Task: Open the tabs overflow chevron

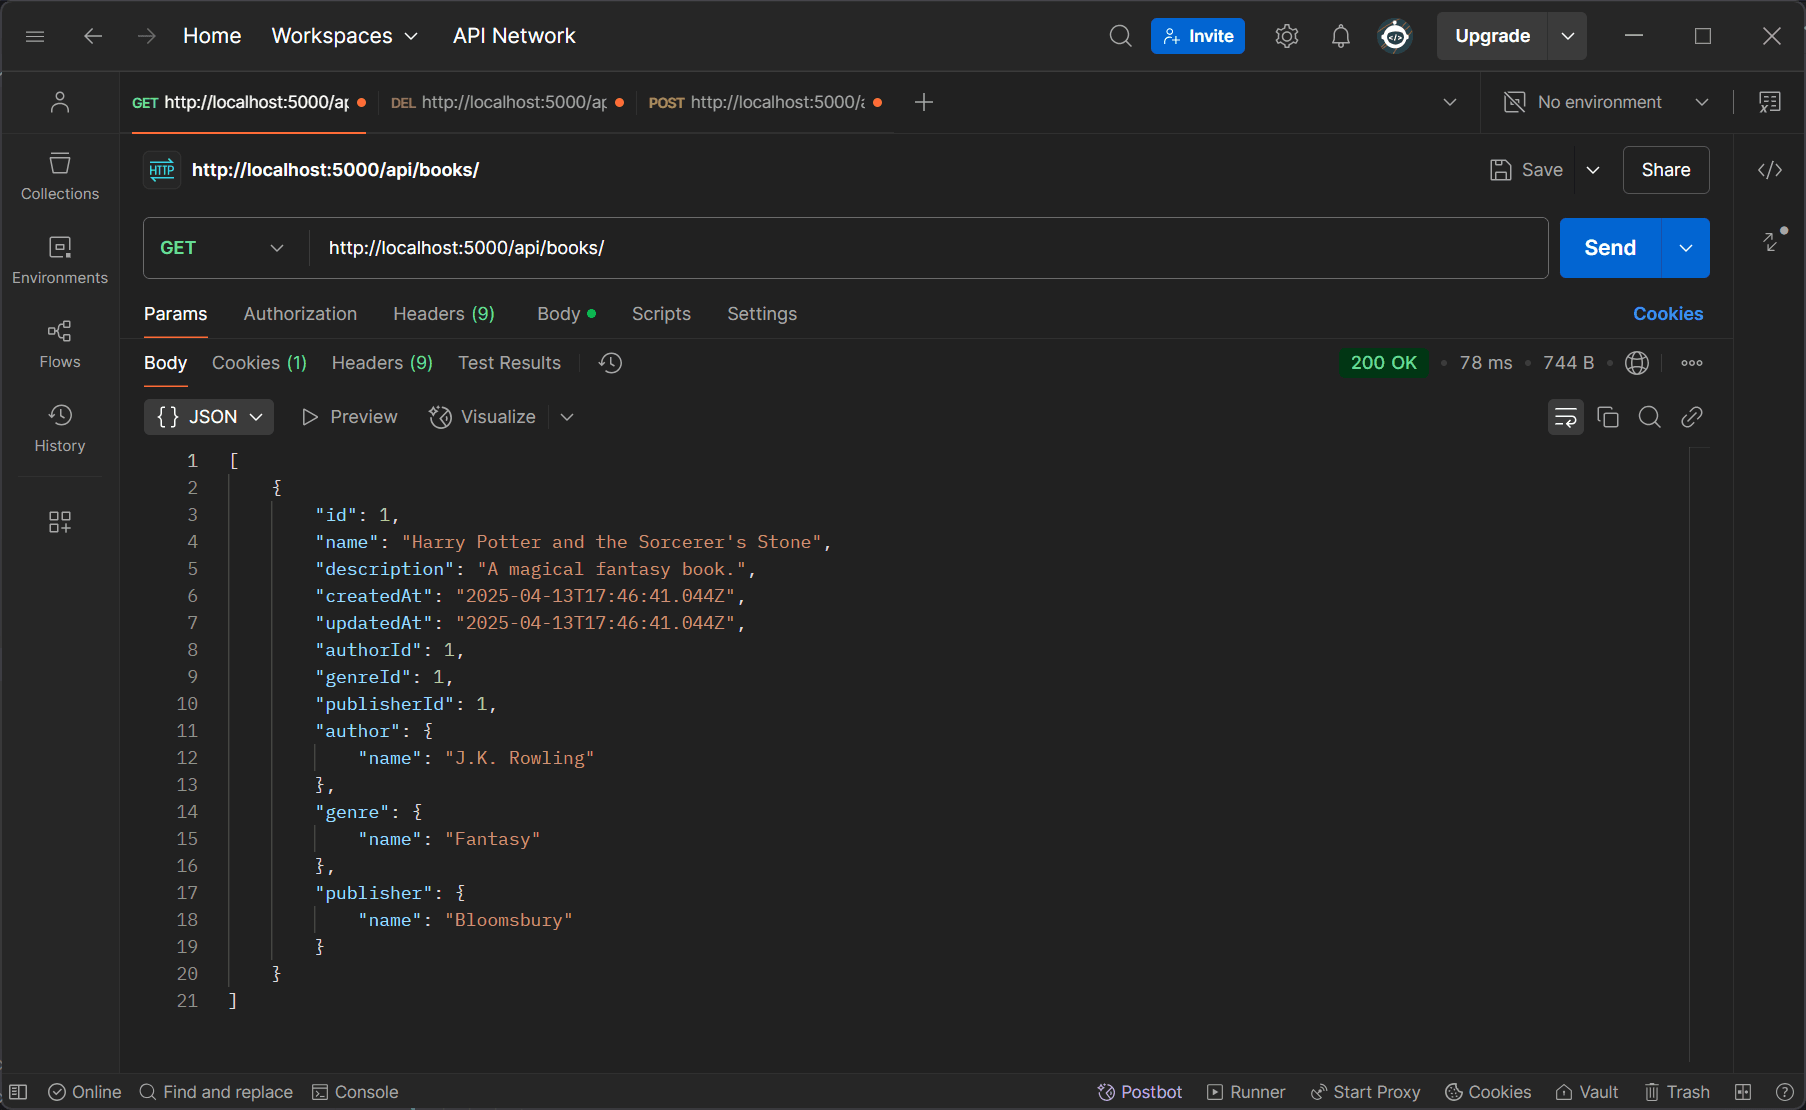Action: (1450, 102)
